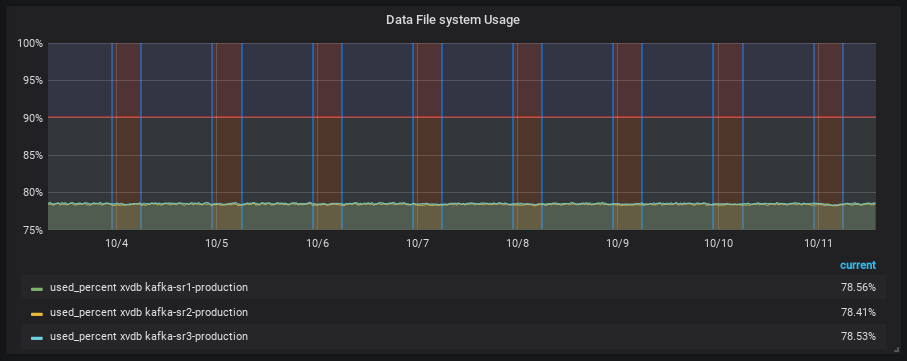Click the 100% y-axis label

point(30,43)
